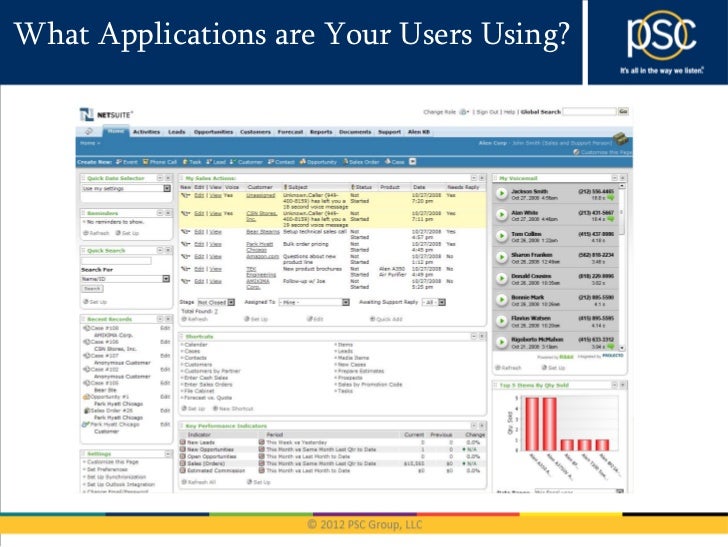This screenshot has height=547, width=728.
Task: Play Alan White voicemail
Action: [x=501, y=215]
